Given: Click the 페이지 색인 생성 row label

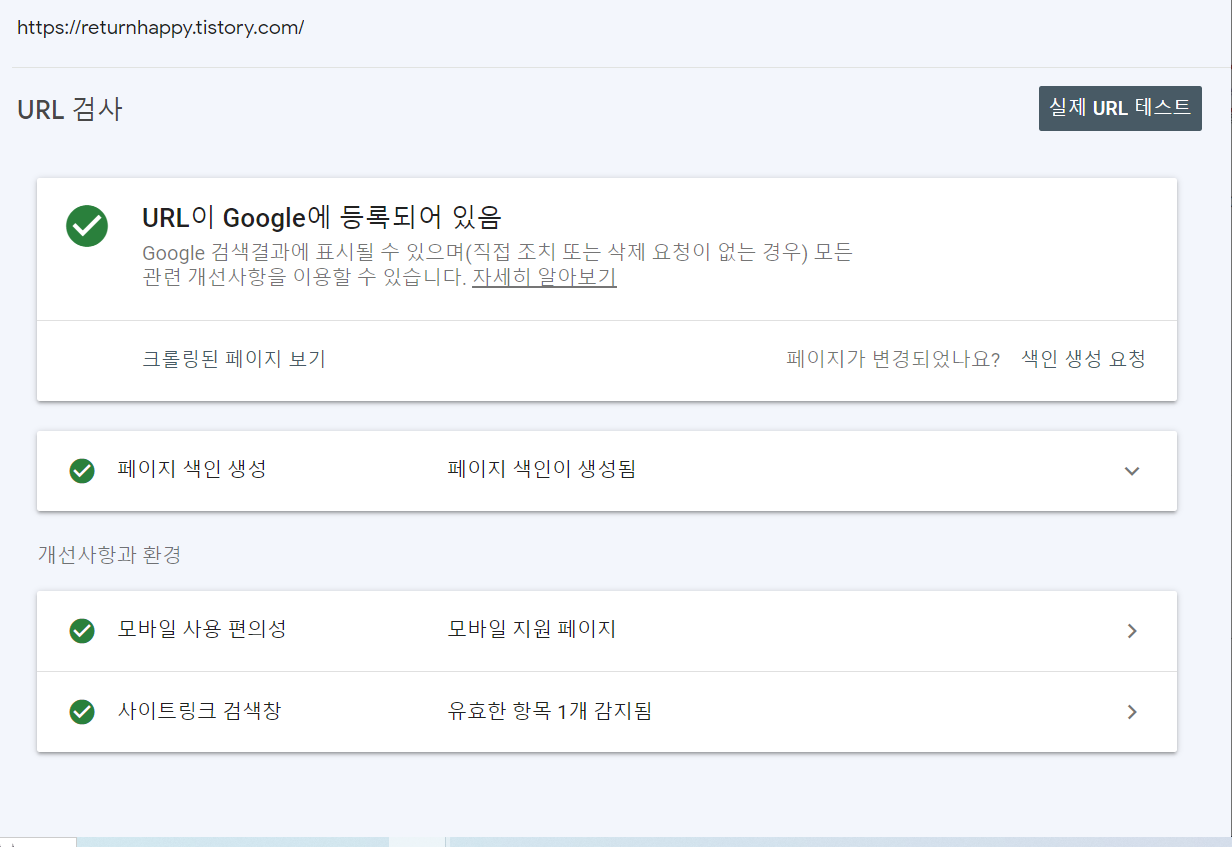Looking at the screenshot, I should (192, 468).
